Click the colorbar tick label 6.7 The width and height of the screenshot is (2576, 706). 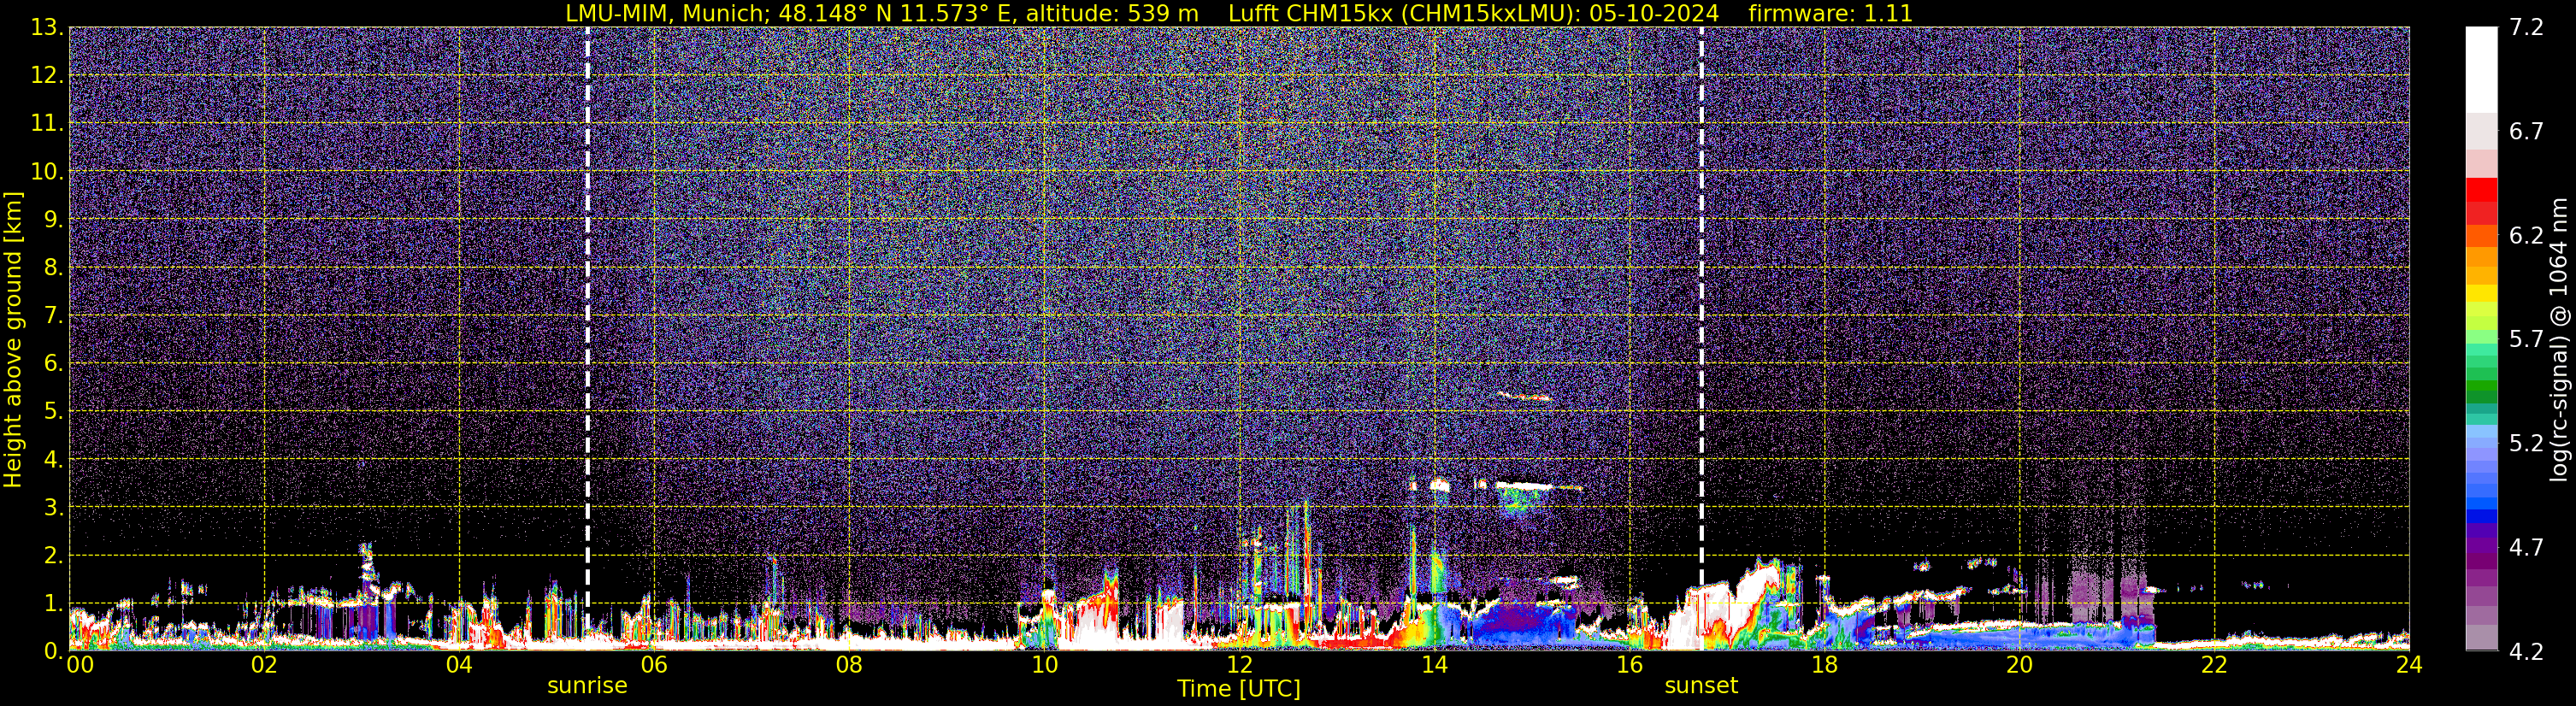coord(2526,132)
